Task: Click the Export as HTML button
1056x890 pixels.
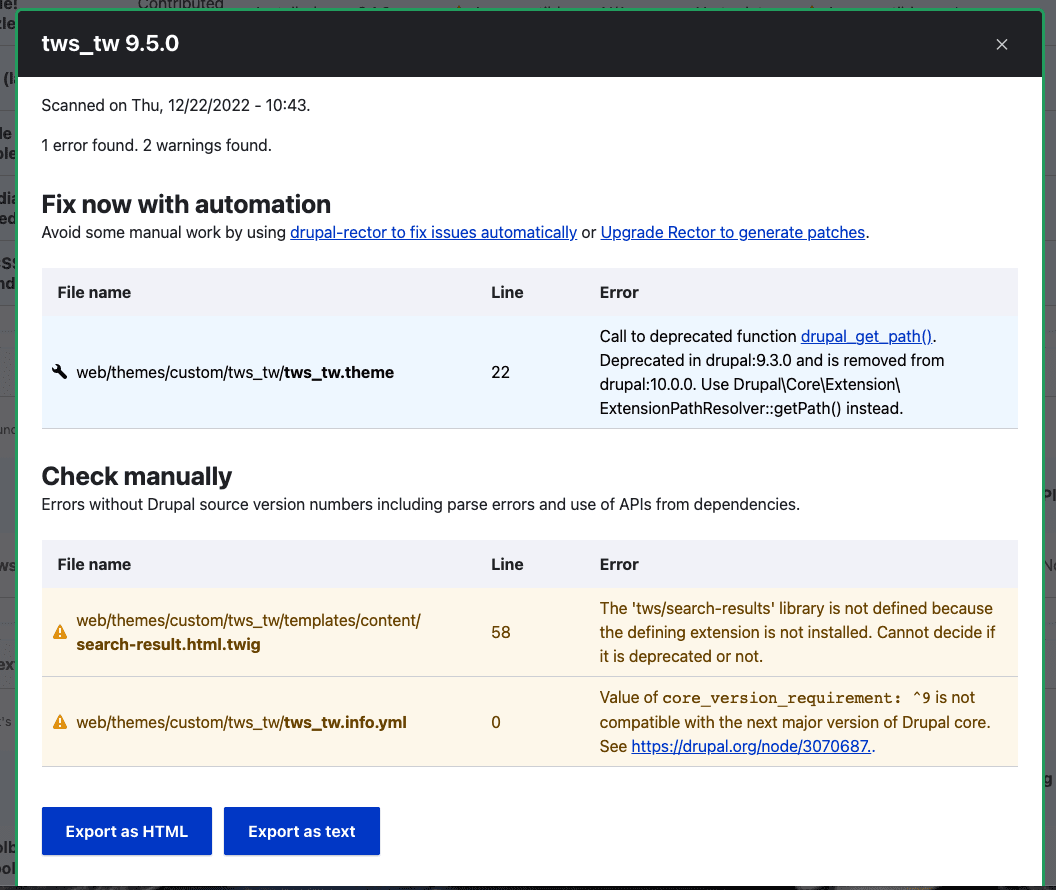Action: pyautogui.click(x=126, y=830)
